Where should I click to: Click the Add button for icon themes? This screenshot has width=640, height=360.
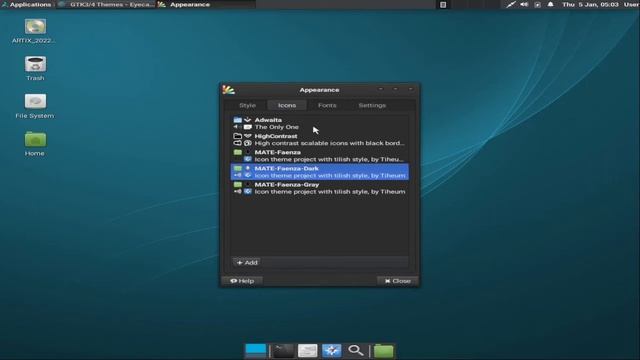coord(247,262)
